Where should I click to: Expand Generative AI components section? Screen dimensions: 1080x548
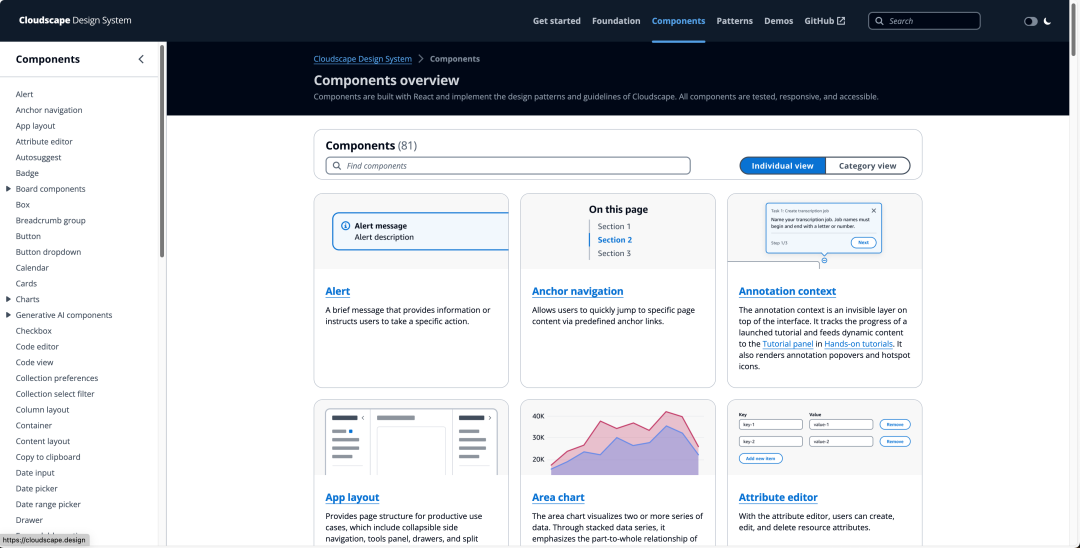tap(8, 315)
